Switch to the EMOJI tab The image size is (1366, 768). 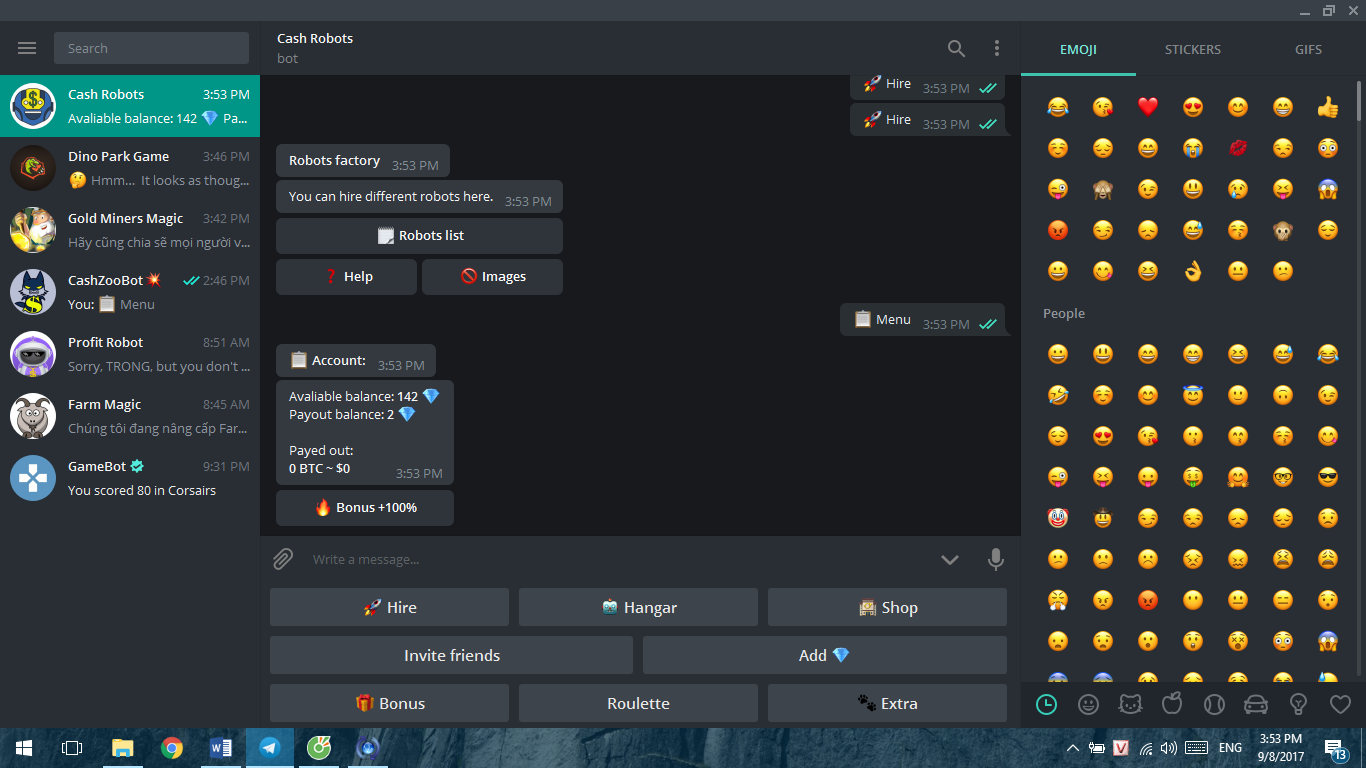point(1078,49)
